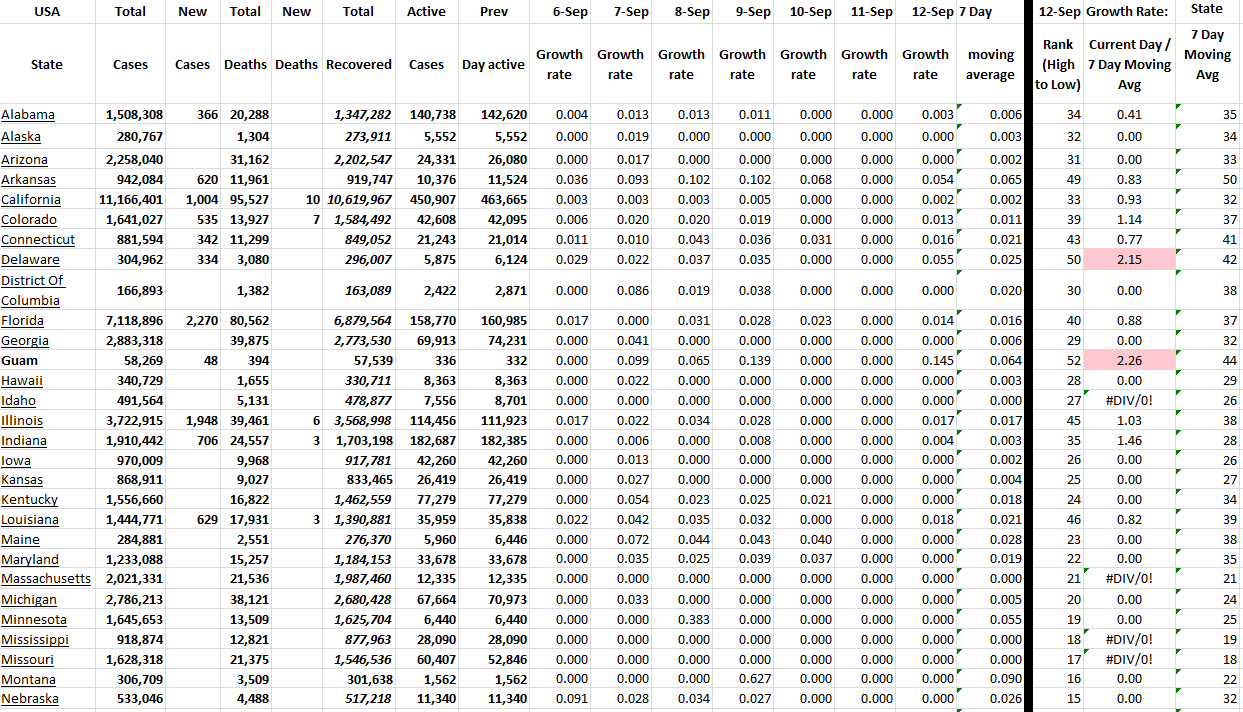
Task: Open the Massachusetts state link
Action: click(46, 579)
